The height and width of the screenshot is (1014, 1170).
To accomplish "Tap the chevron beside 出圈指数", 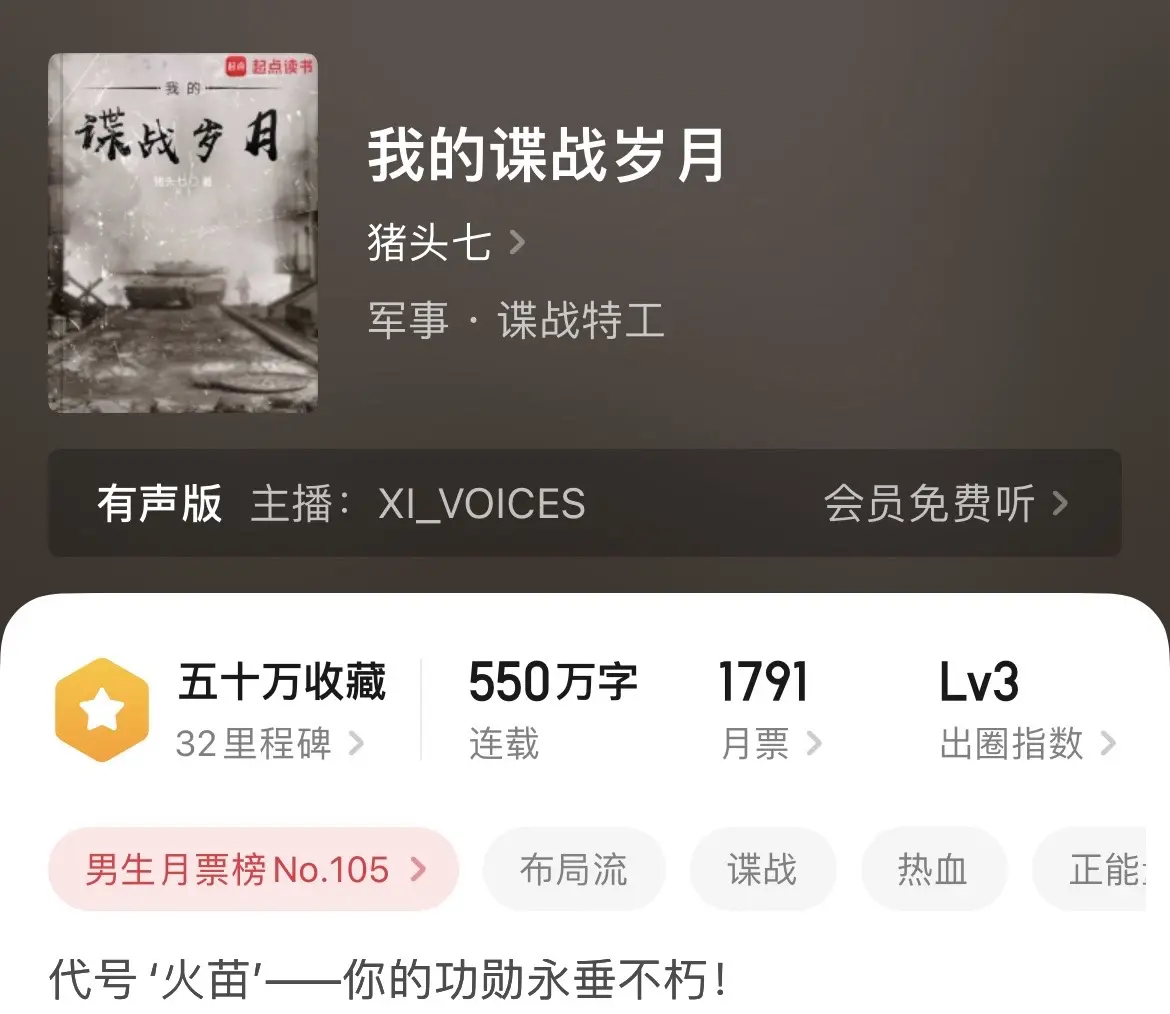I will (1108, 743).
